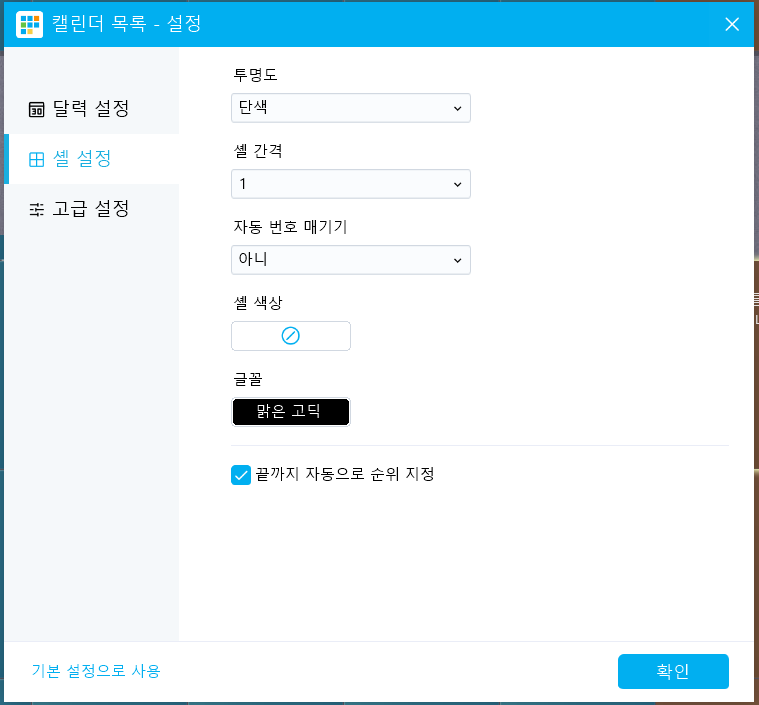Screen dimensions: 759x705
Task: Expand the 셀 간격 dropdown showing 1
Action: pos(350,184)
